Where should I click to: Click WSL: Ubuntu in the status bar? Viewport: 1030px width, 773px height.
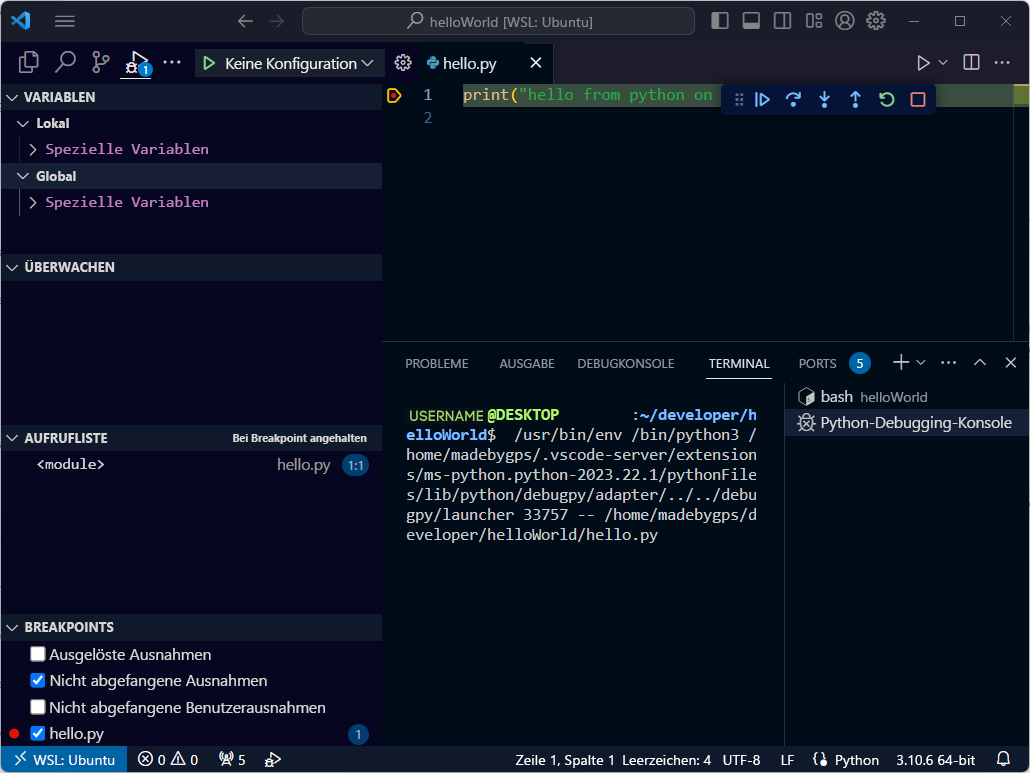64,759
